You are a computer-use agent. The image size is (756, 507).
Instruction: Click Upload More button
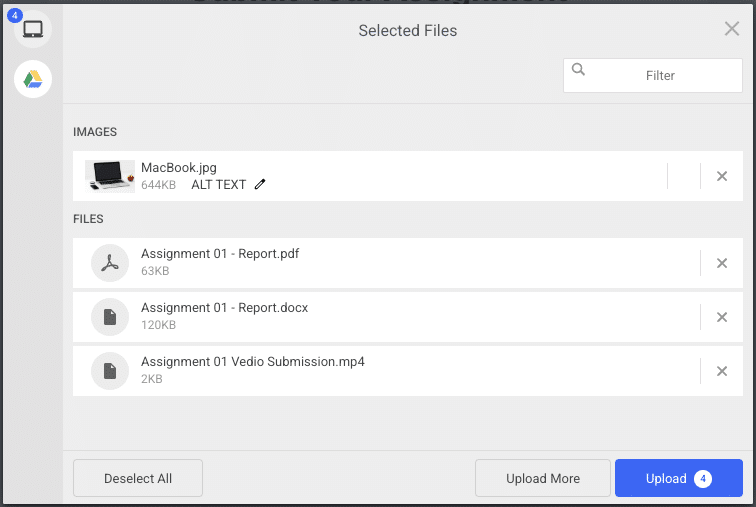click(x=543, y=478)
